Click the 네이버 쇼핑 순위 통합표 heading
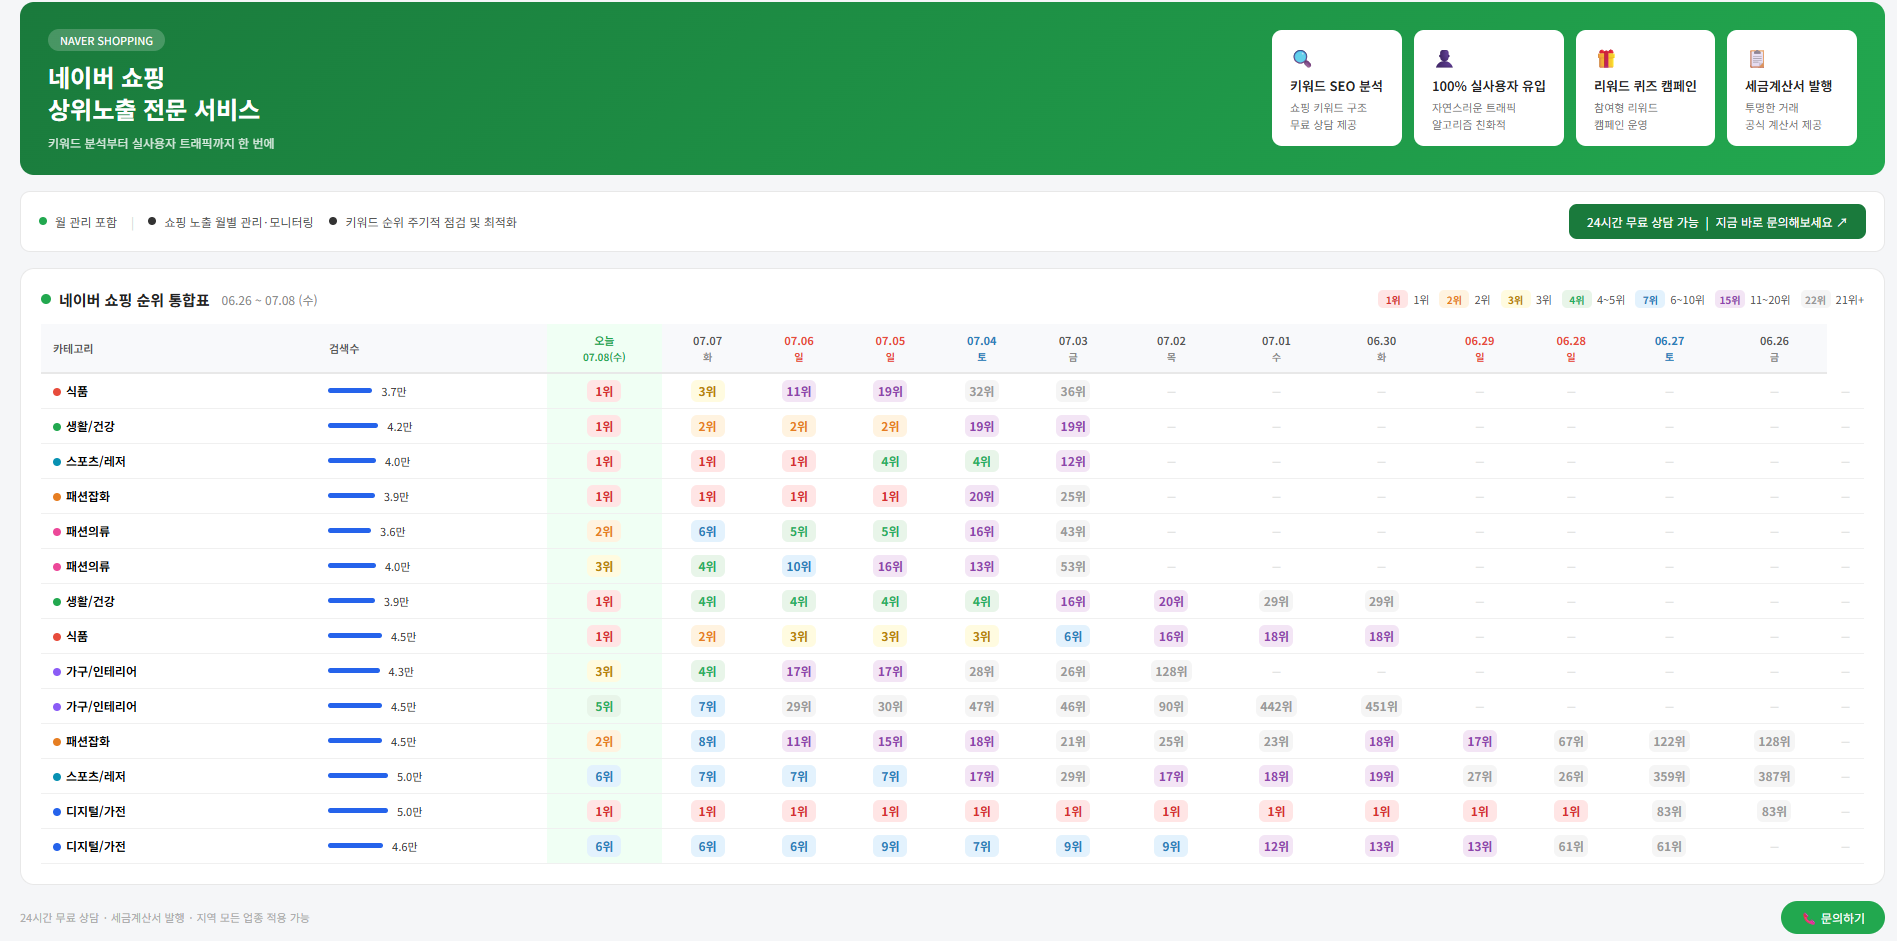 pyautogui.click(x=134, y=300)
